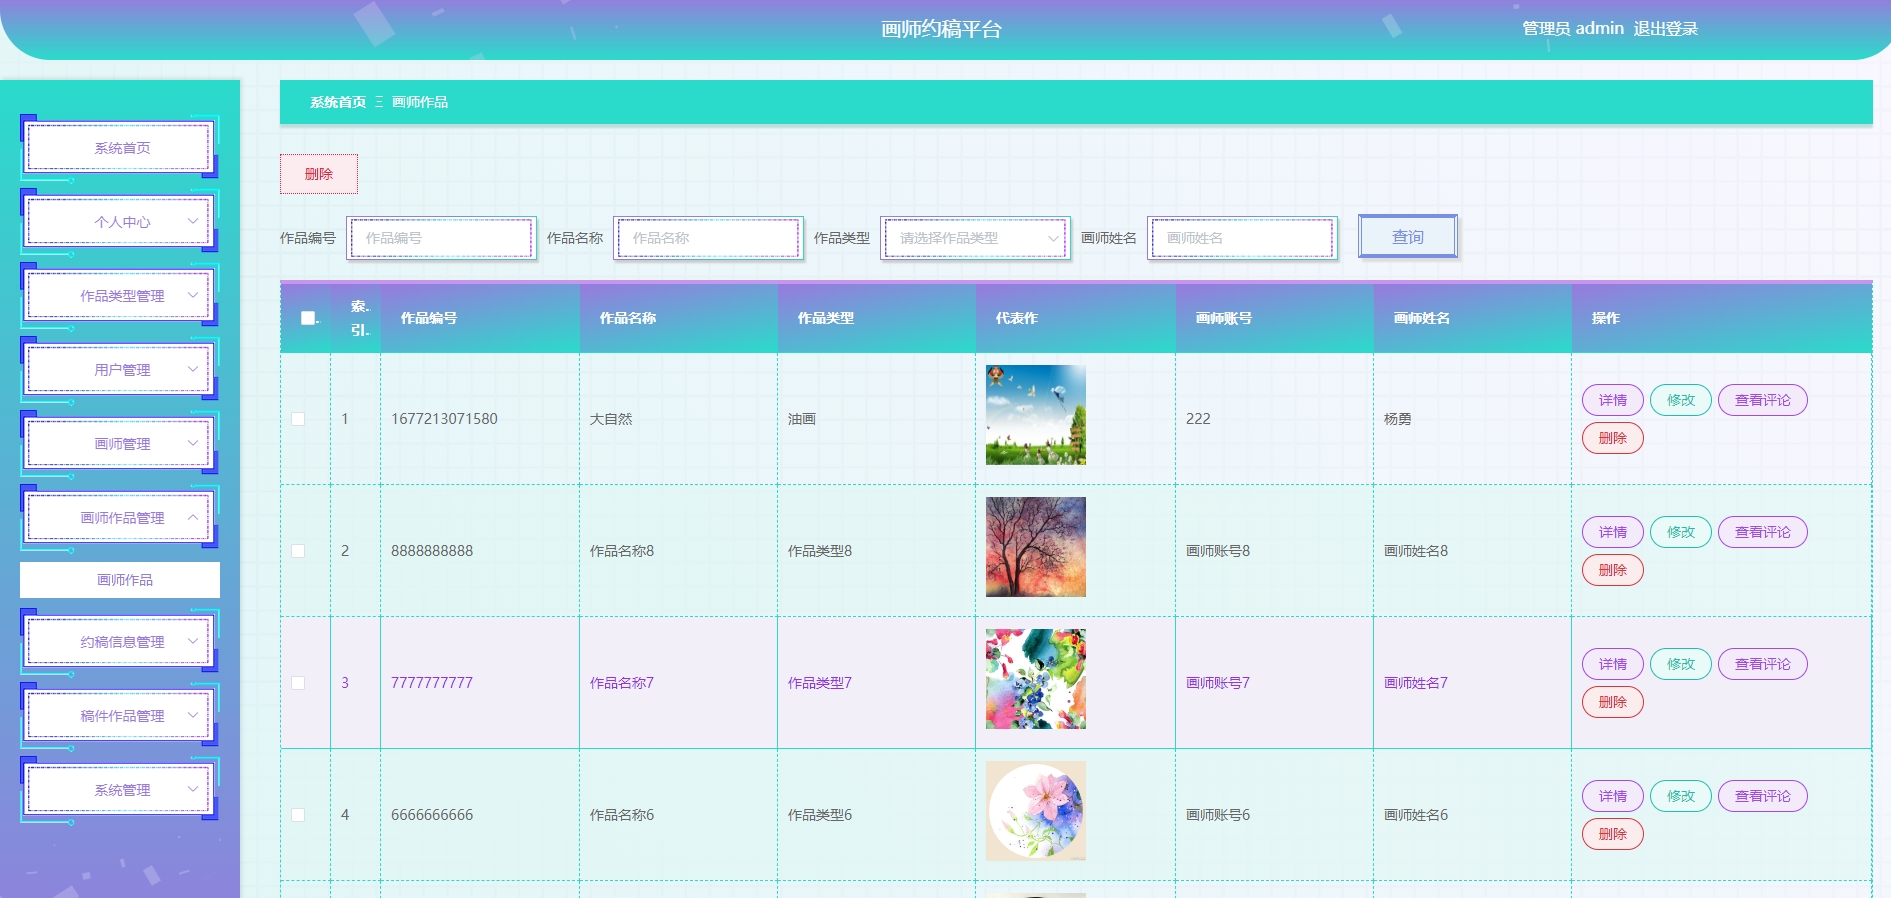The height and width of the screenshot is (898, 1891).
Task: Expand 用户管理 sidebar menu
Action: [120, 370]
